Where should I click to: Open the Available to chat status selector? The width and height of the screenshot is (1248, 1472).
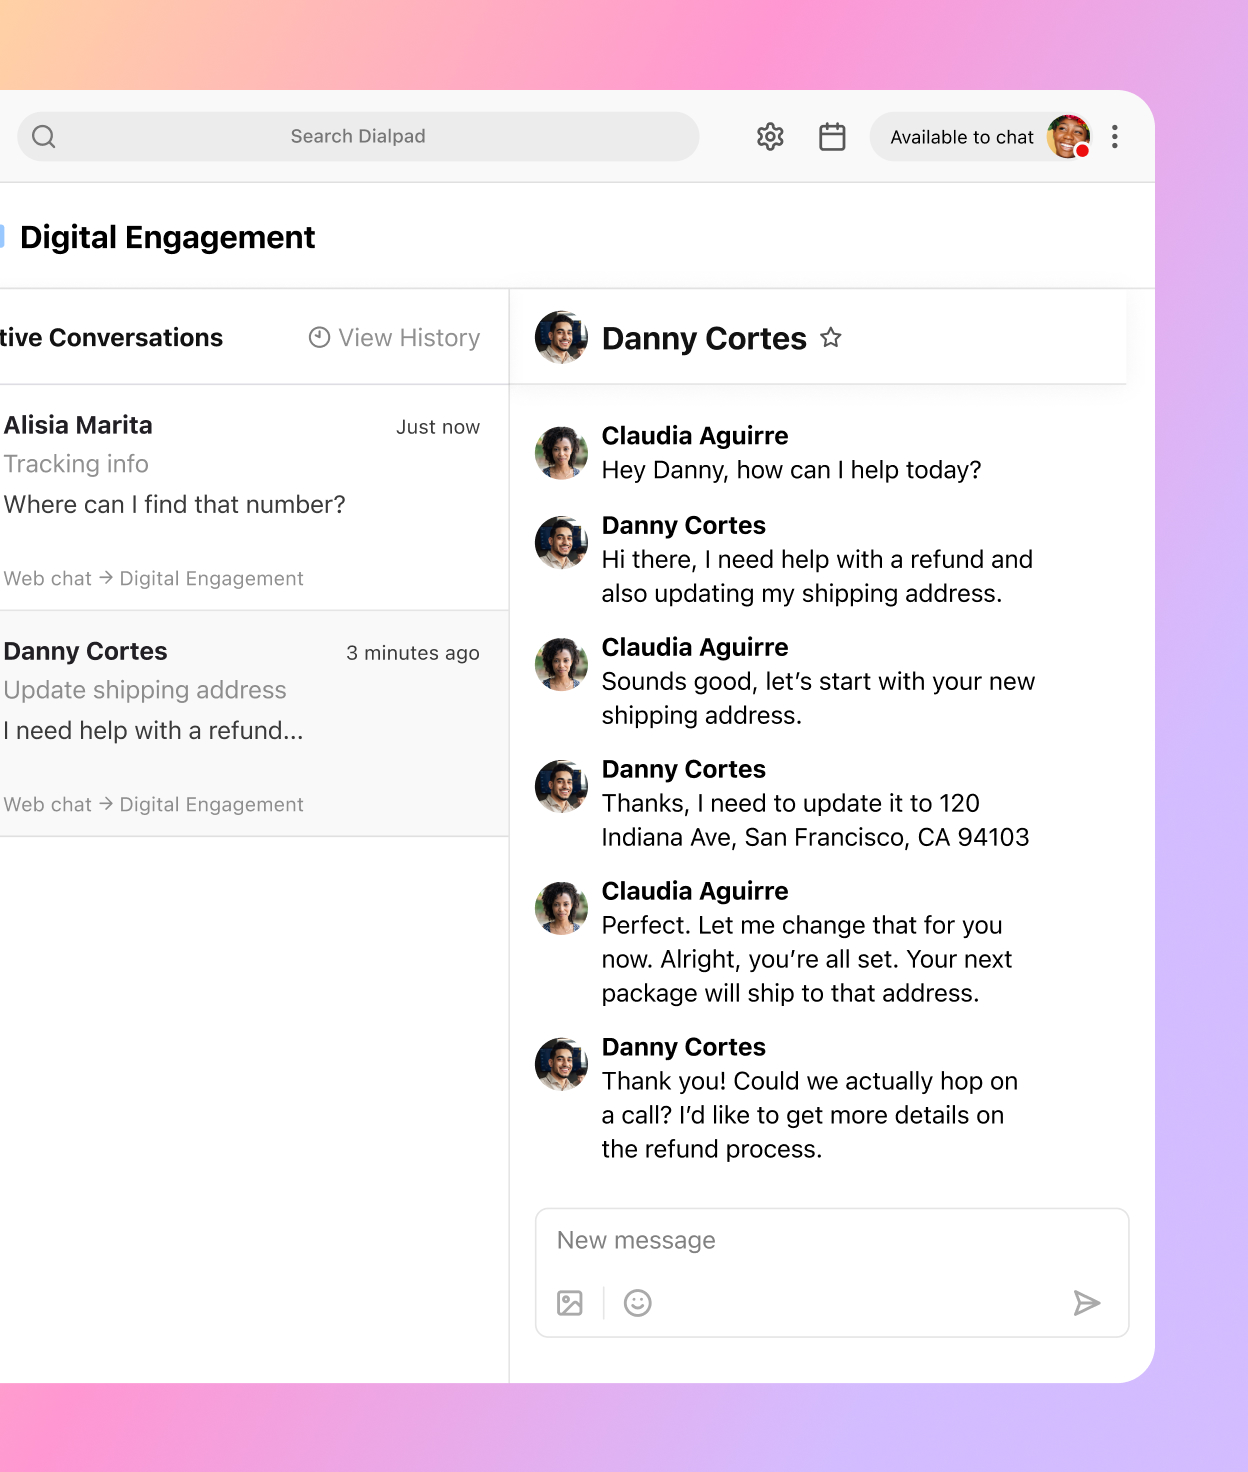point(980,136)
